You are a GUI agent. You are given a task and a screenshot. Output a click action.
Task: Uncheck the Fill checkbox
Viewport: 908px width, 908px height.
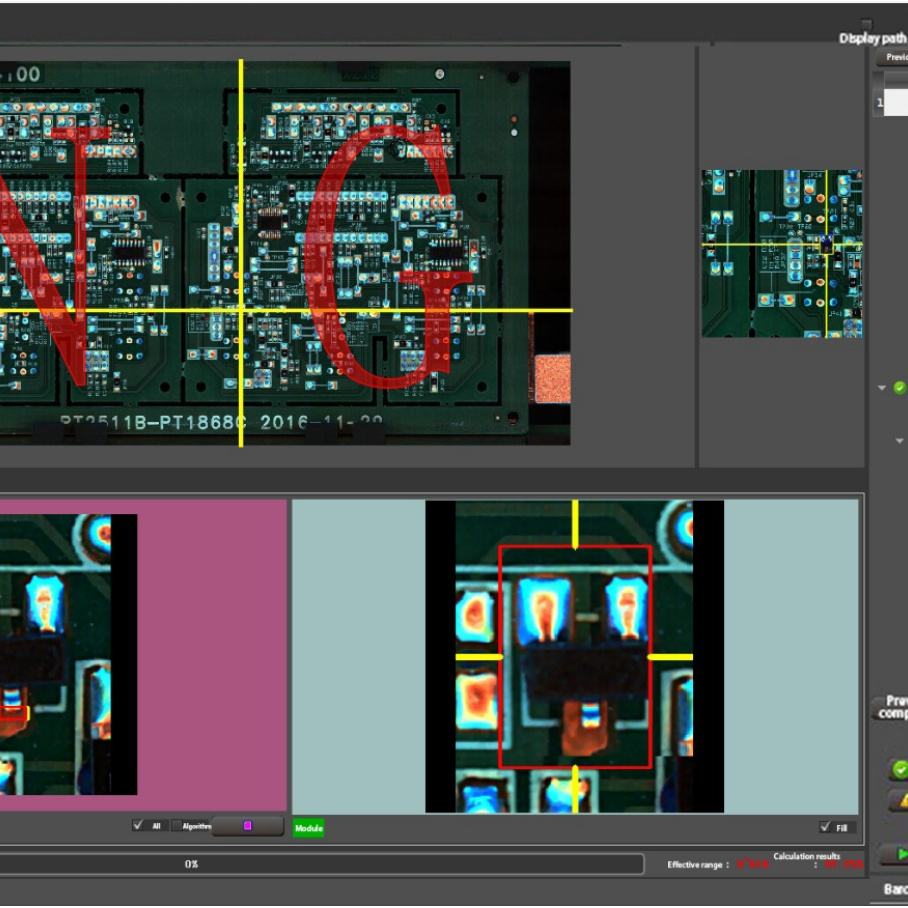(x=824, y=827)
